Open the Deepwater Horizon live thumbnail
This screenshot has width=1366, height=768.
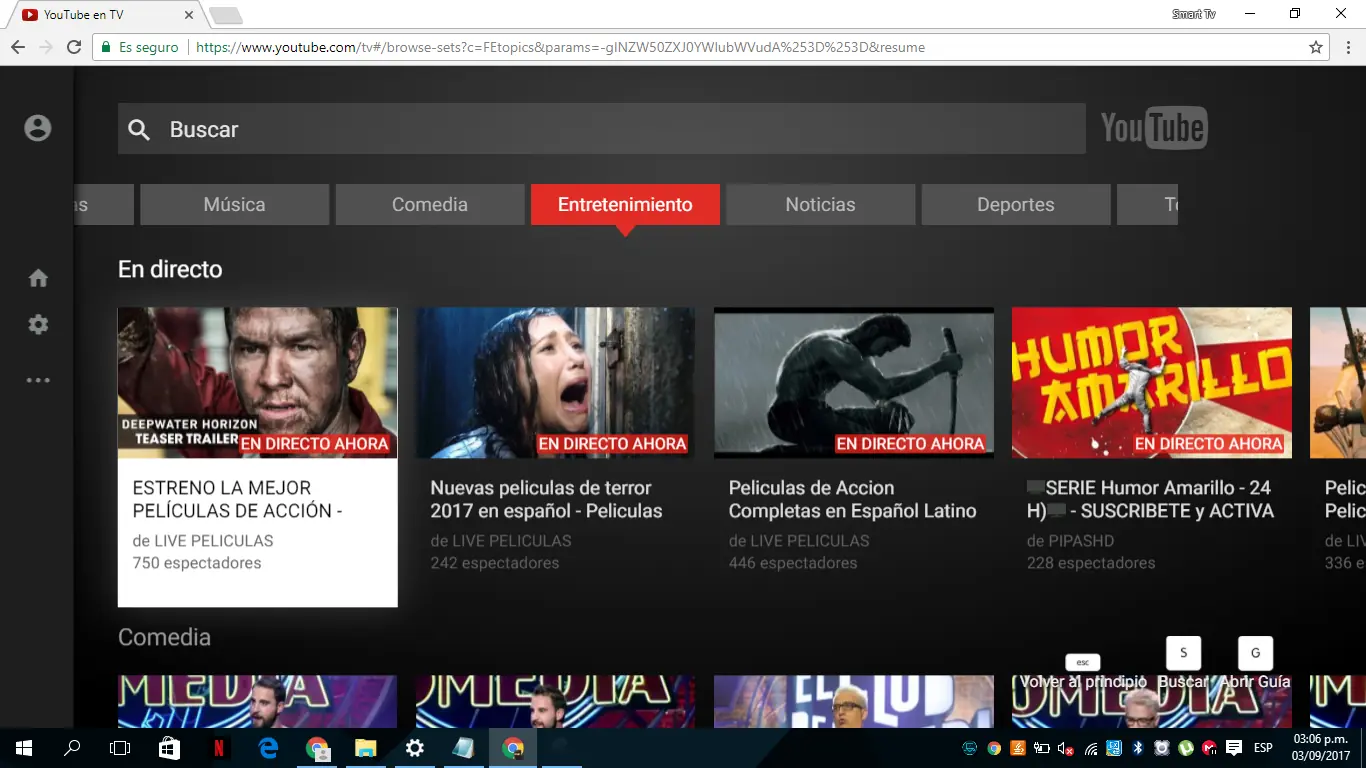(258, 382)
